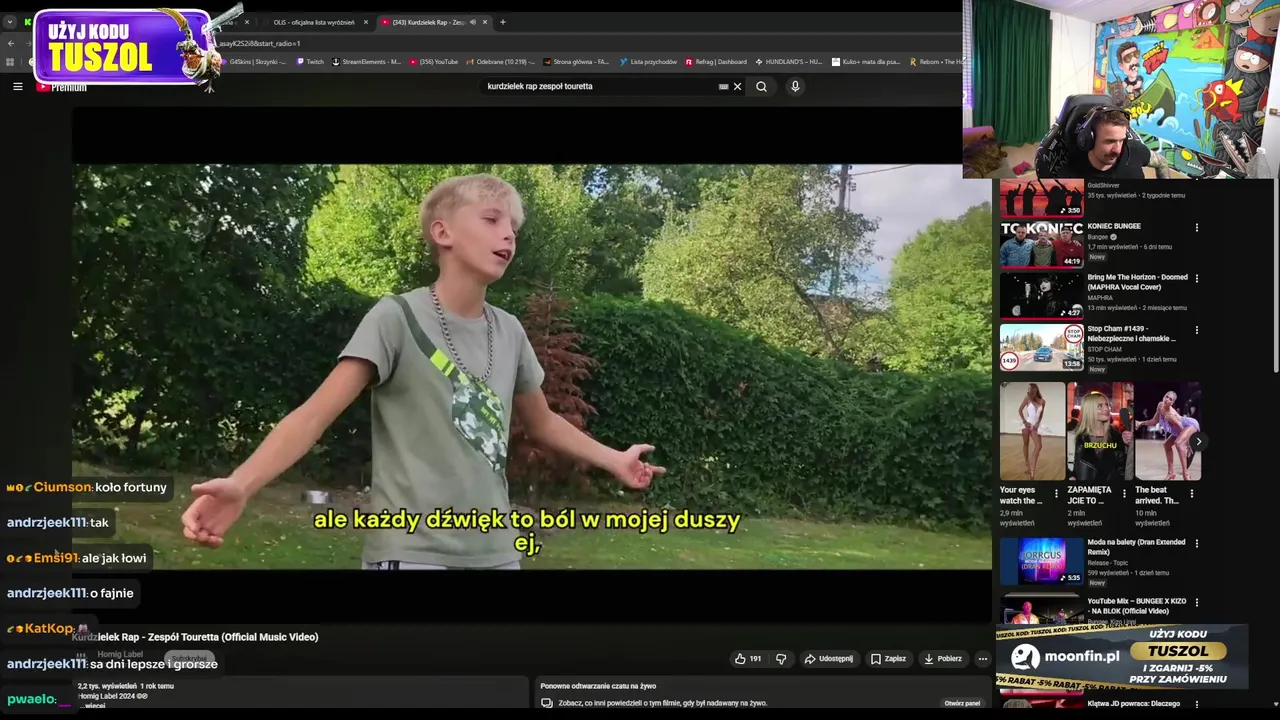Open the tab search dropdown arrow
This screenshot has height=720, width=1280.
[10, 22]
